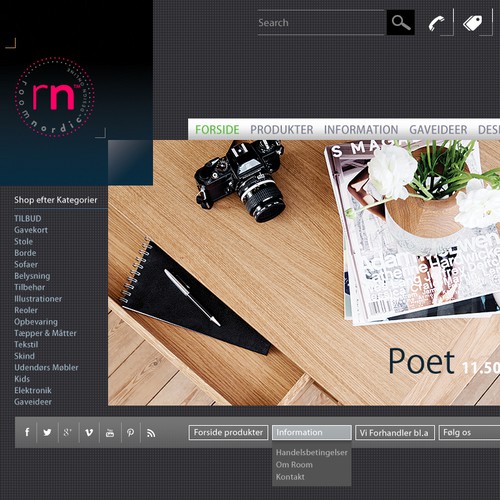Image resolution: width=500 pixels, height=500 pixels.
Task: Open the phone contact icon
Action: pyautogui.click(x=437, y=23)
